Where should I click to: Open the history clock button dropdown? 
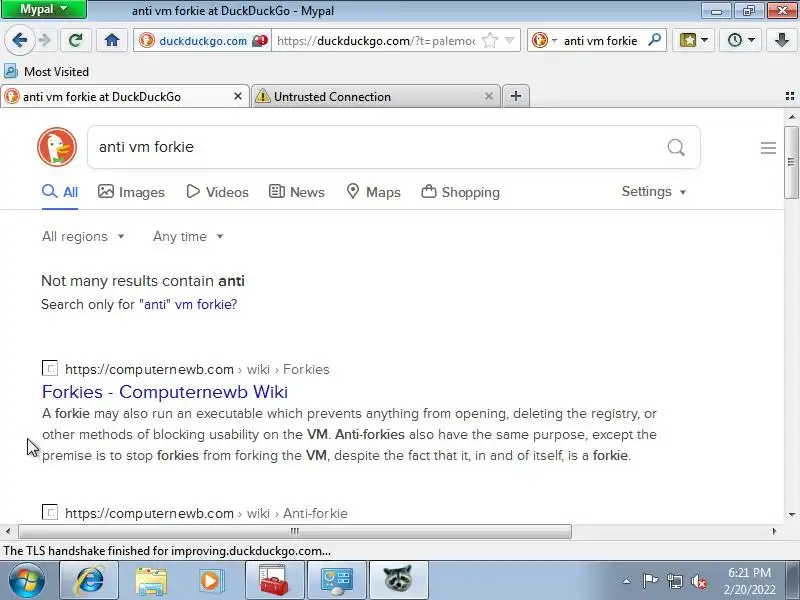point(740,40)
